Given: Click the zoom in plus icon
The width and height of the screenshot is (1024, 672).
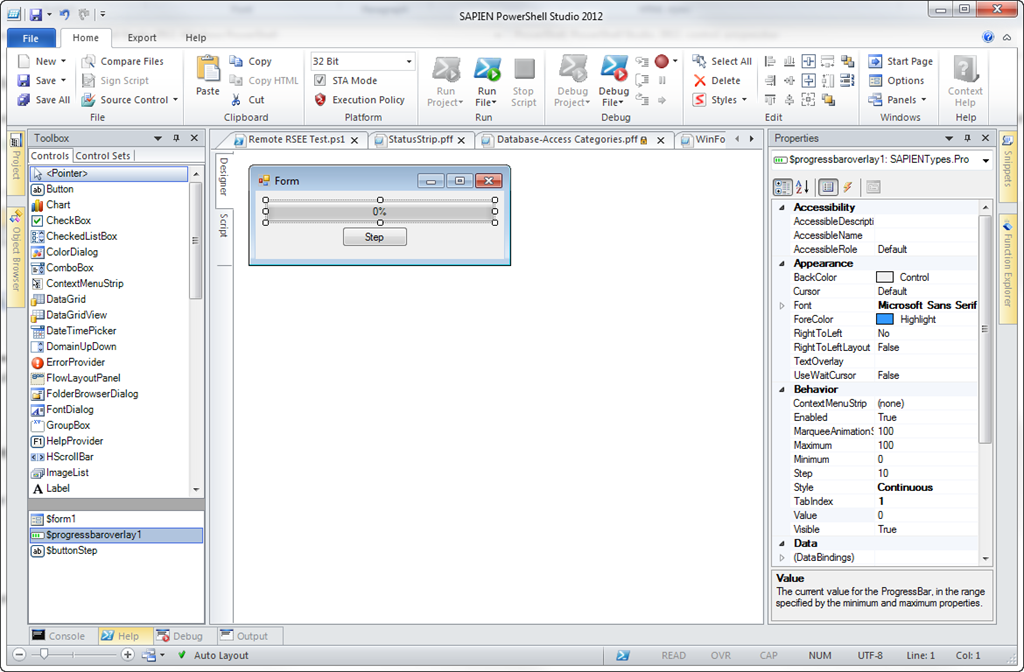Looking at the screenshot, I should [x=128, y=655].
